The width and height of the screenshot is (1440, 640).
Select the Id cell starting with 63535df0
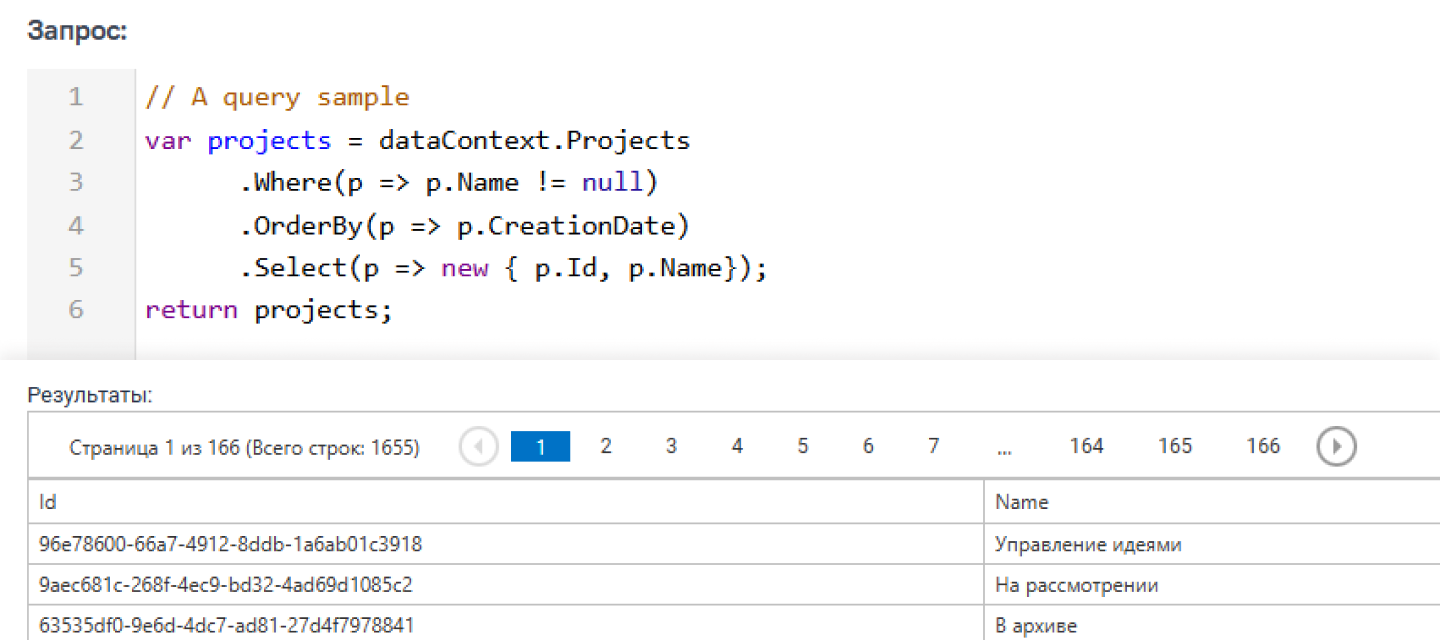227,626
